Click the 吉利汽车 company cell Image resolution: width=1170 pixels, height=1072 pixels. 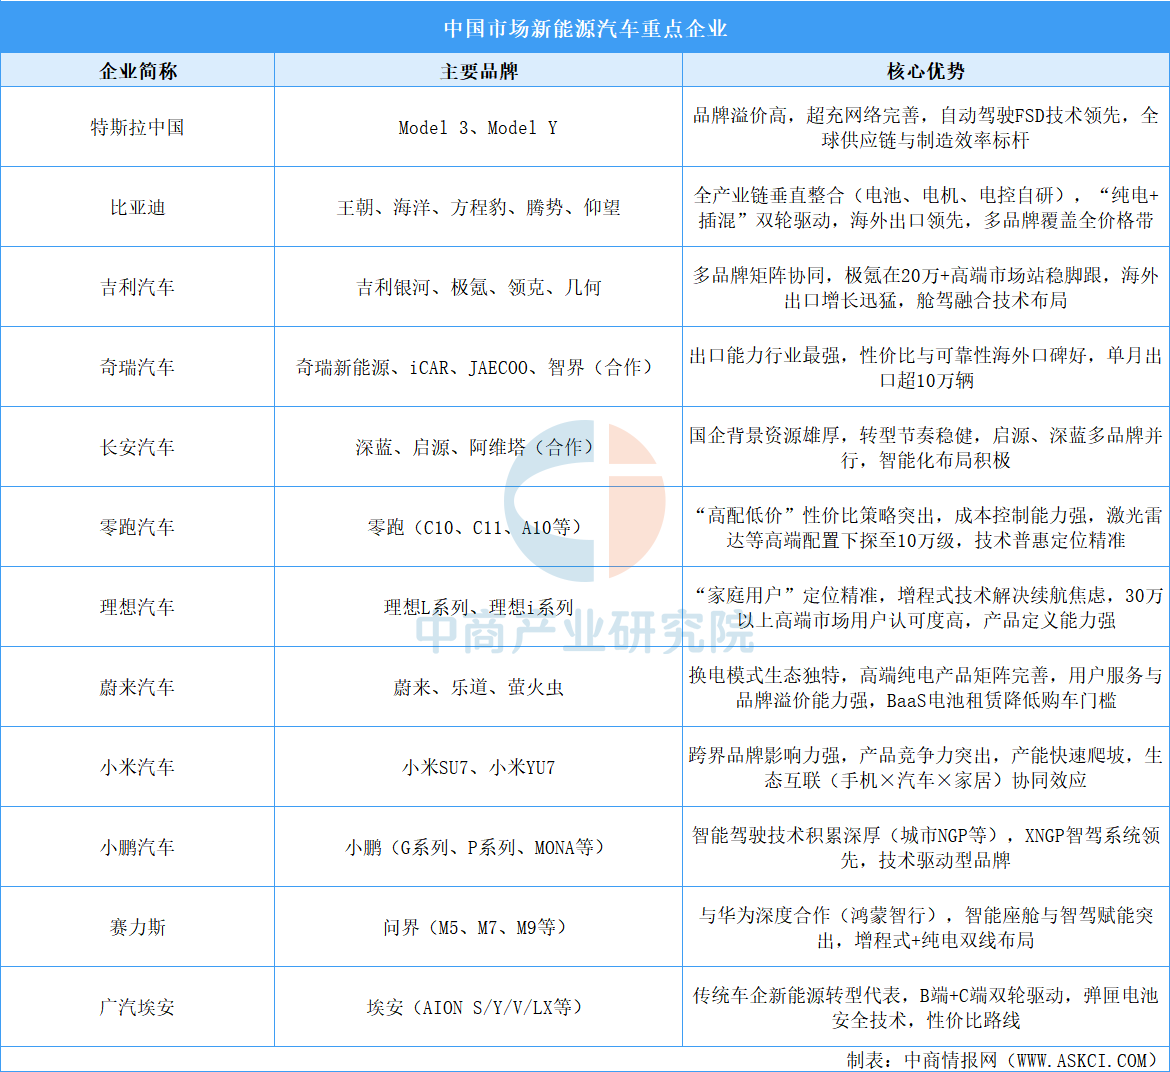[x=137, y=287]
